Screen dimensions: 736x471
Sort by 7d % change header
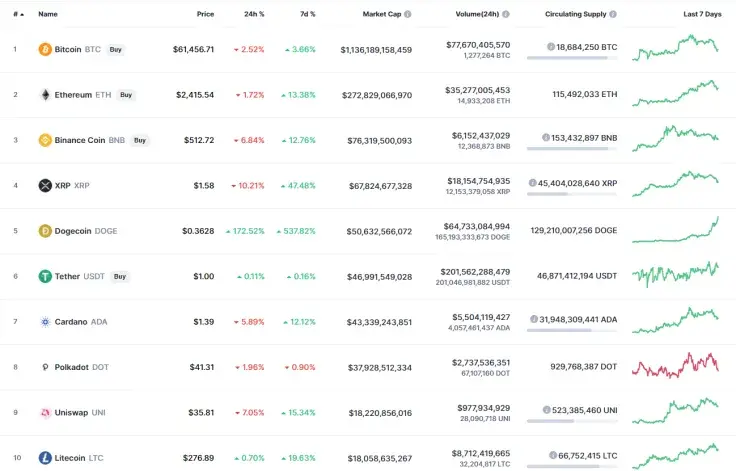click(306, 15)
